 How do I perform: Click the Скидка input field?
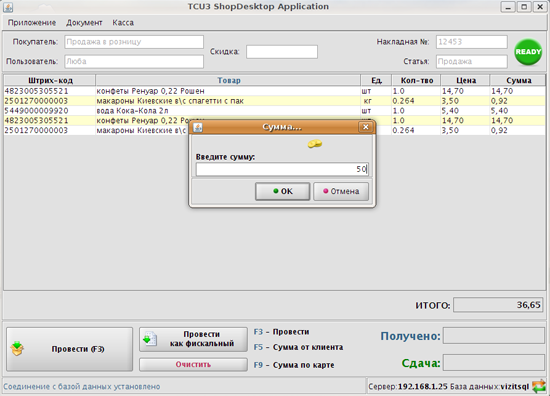(282, 52)
